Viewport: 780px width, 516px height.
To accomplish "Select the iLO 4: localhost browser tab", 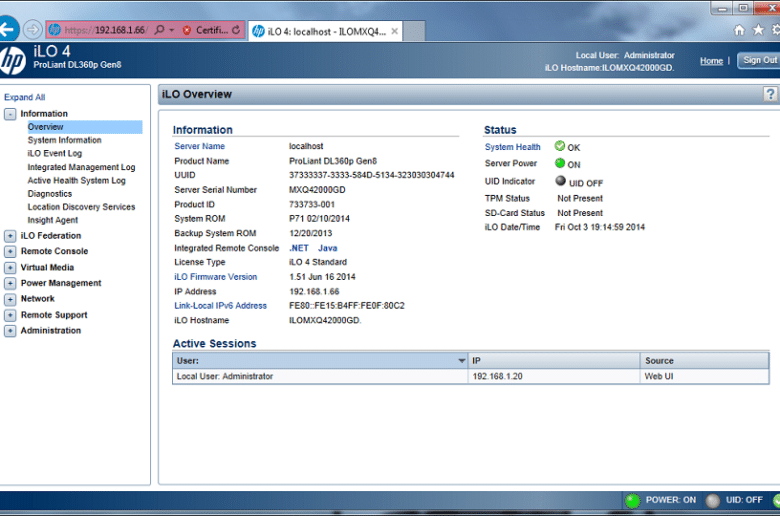I will coord(325,31).
